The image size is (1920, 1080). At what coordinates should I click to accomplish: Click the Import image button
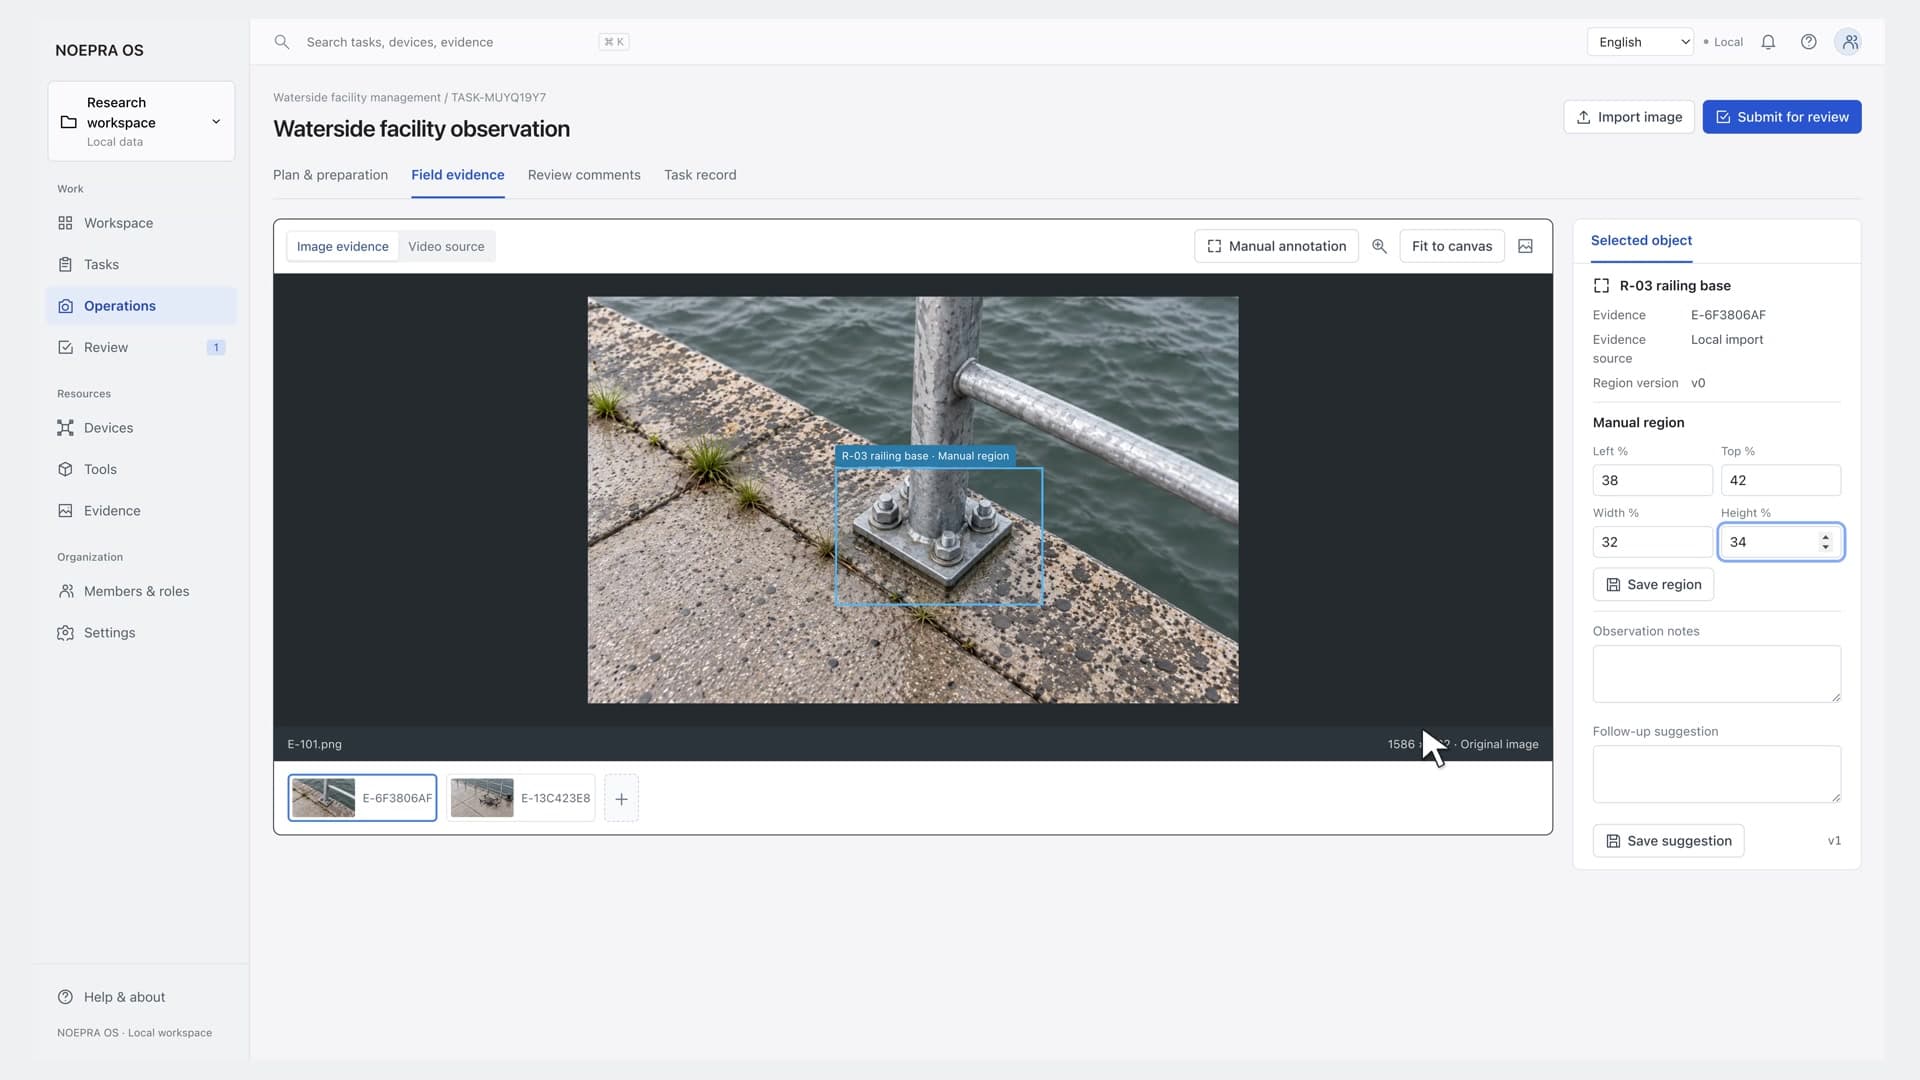point(1628,117)
